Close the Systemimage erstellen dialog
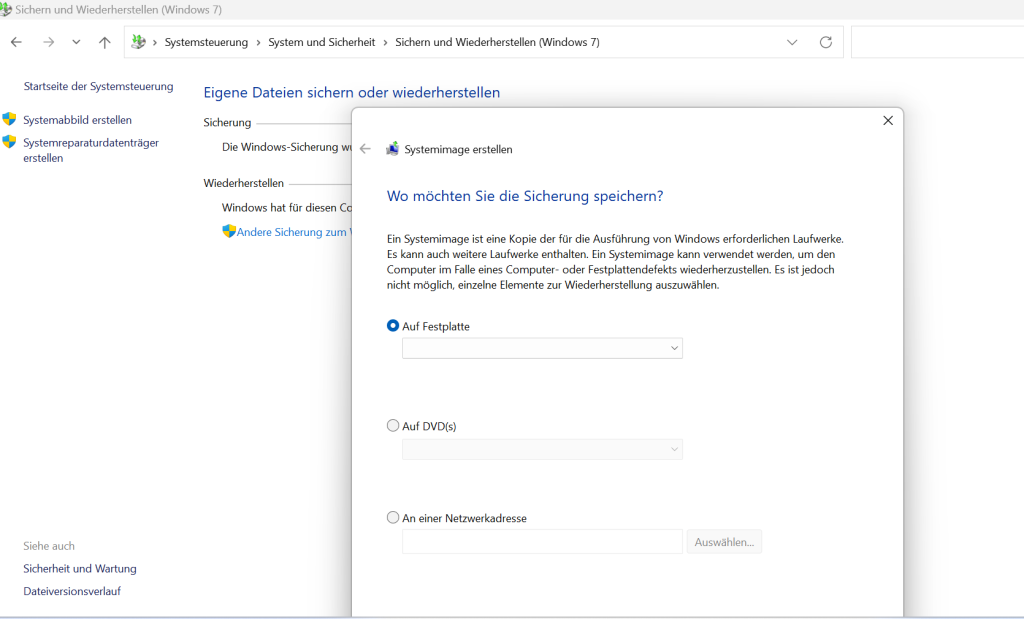This screenshot has width=1024, height=619. [888, 121]
